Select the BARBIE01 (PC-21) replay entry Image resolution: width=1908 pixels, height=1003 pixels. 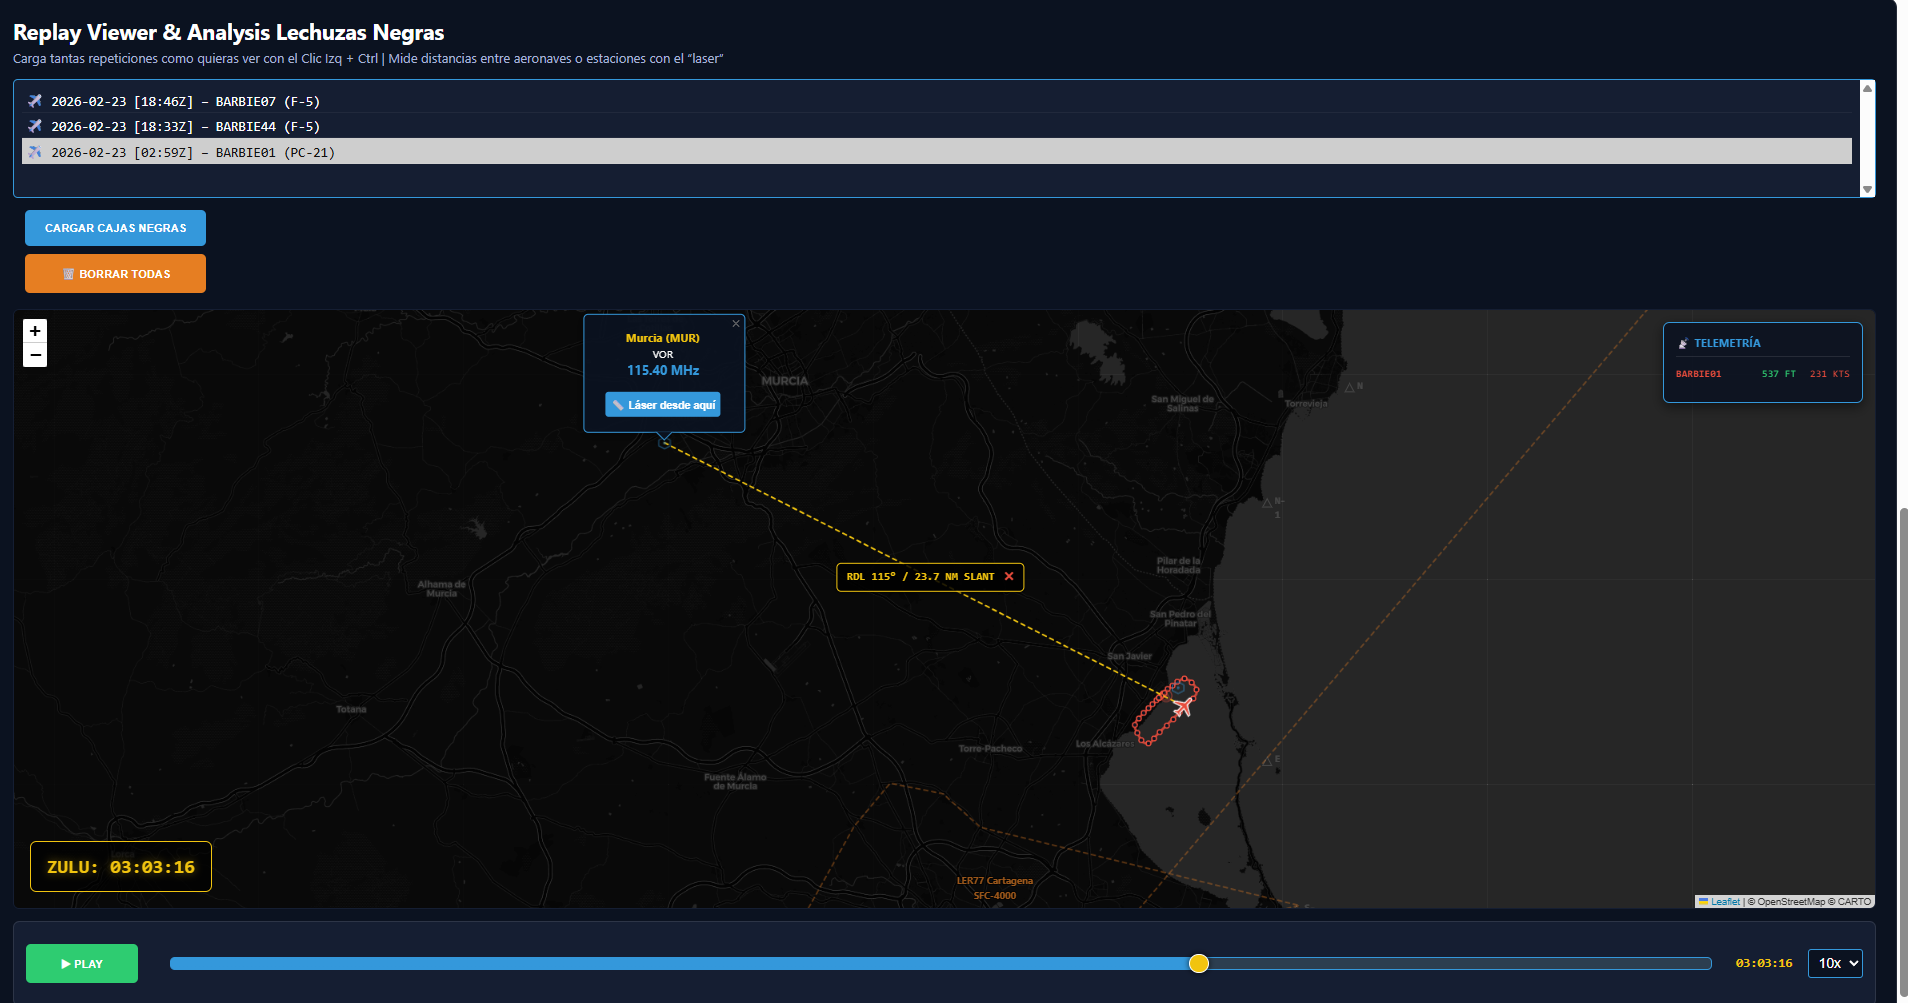click(193, 153)
